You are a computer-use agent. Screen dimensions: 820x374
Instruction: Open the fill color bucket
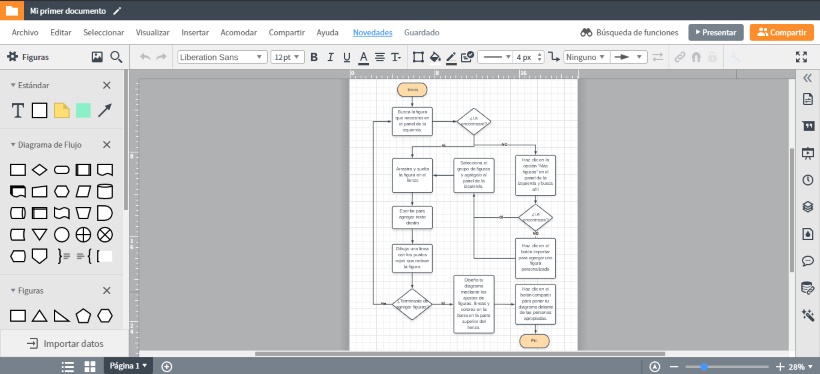435,57
